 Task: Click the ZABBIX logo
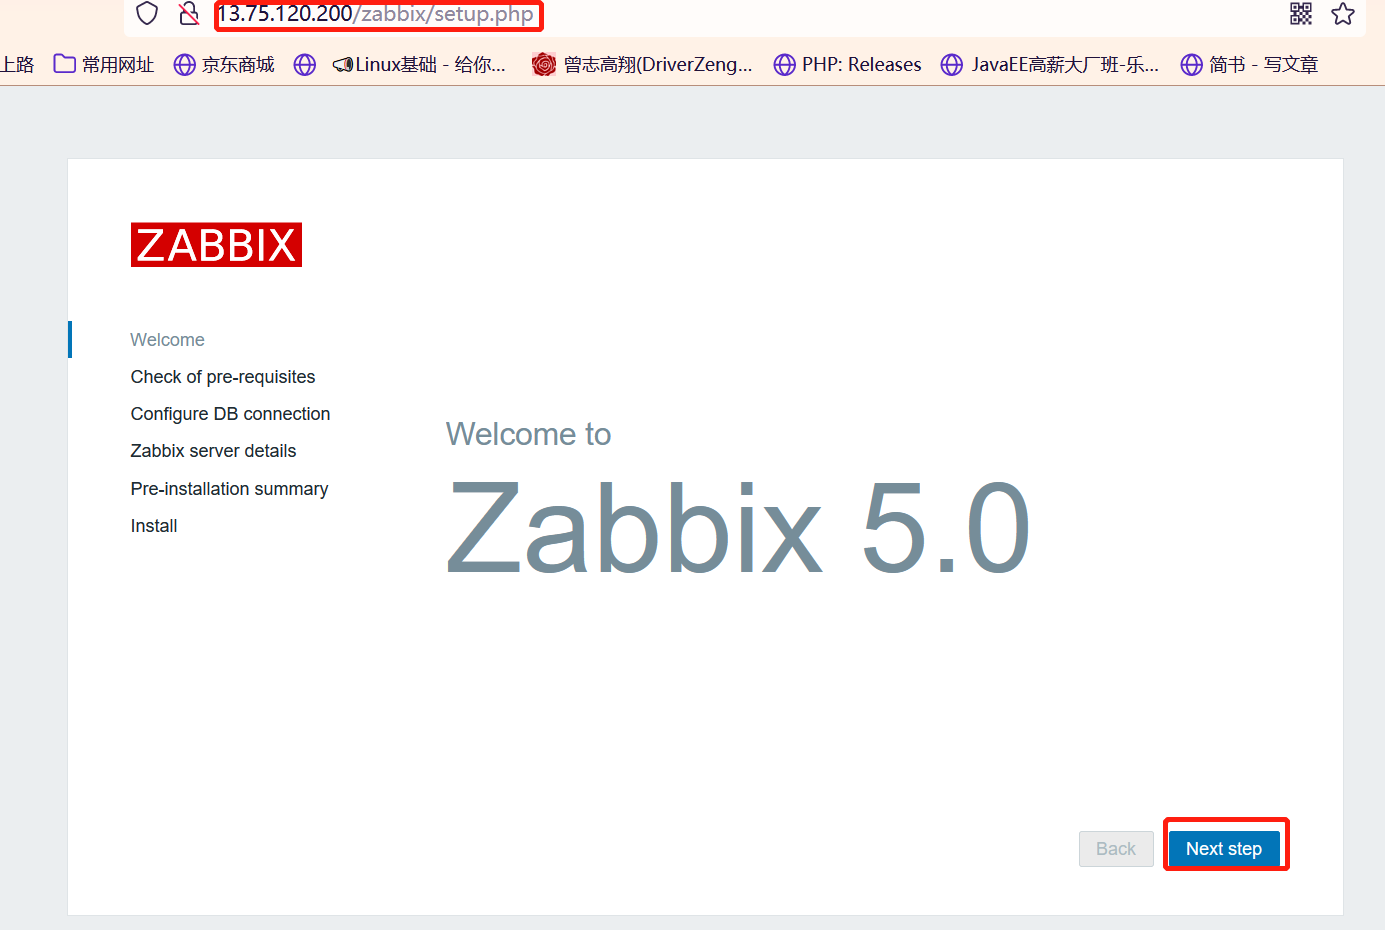[x=216, y=245]
